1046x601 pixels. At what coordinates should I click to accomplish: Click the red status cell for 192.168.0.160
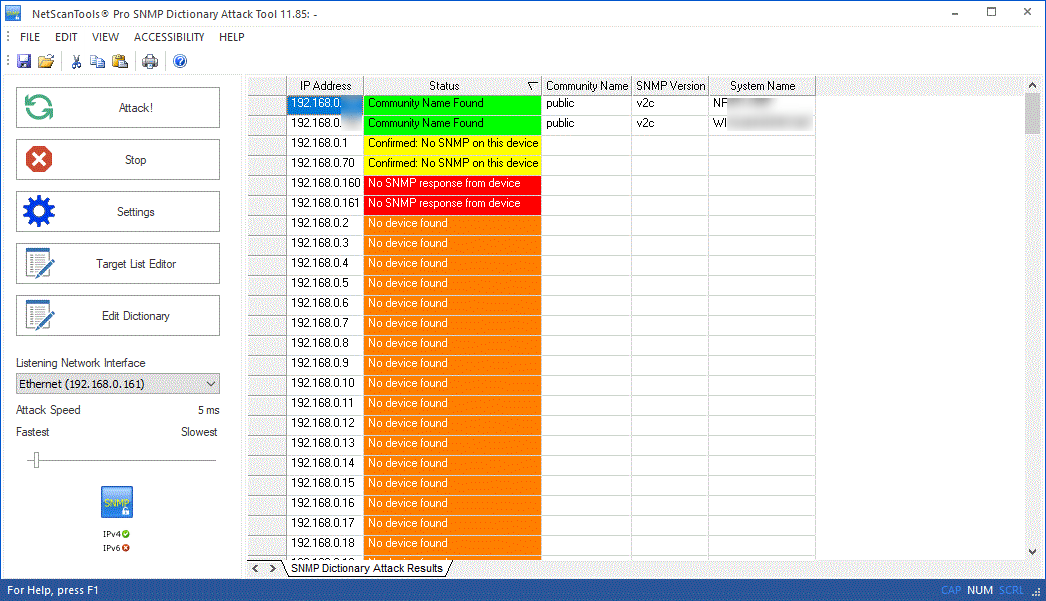point(452,183)
